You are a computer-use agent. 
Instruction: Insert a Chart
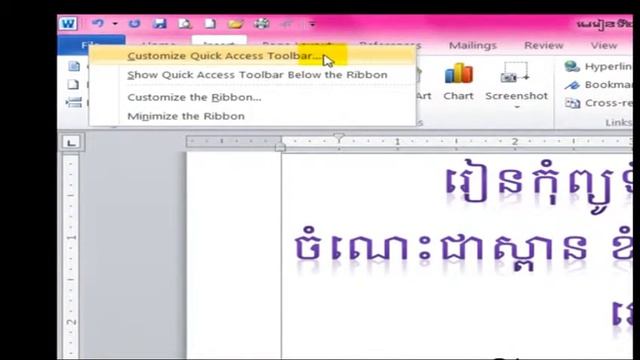coord(458,82)
